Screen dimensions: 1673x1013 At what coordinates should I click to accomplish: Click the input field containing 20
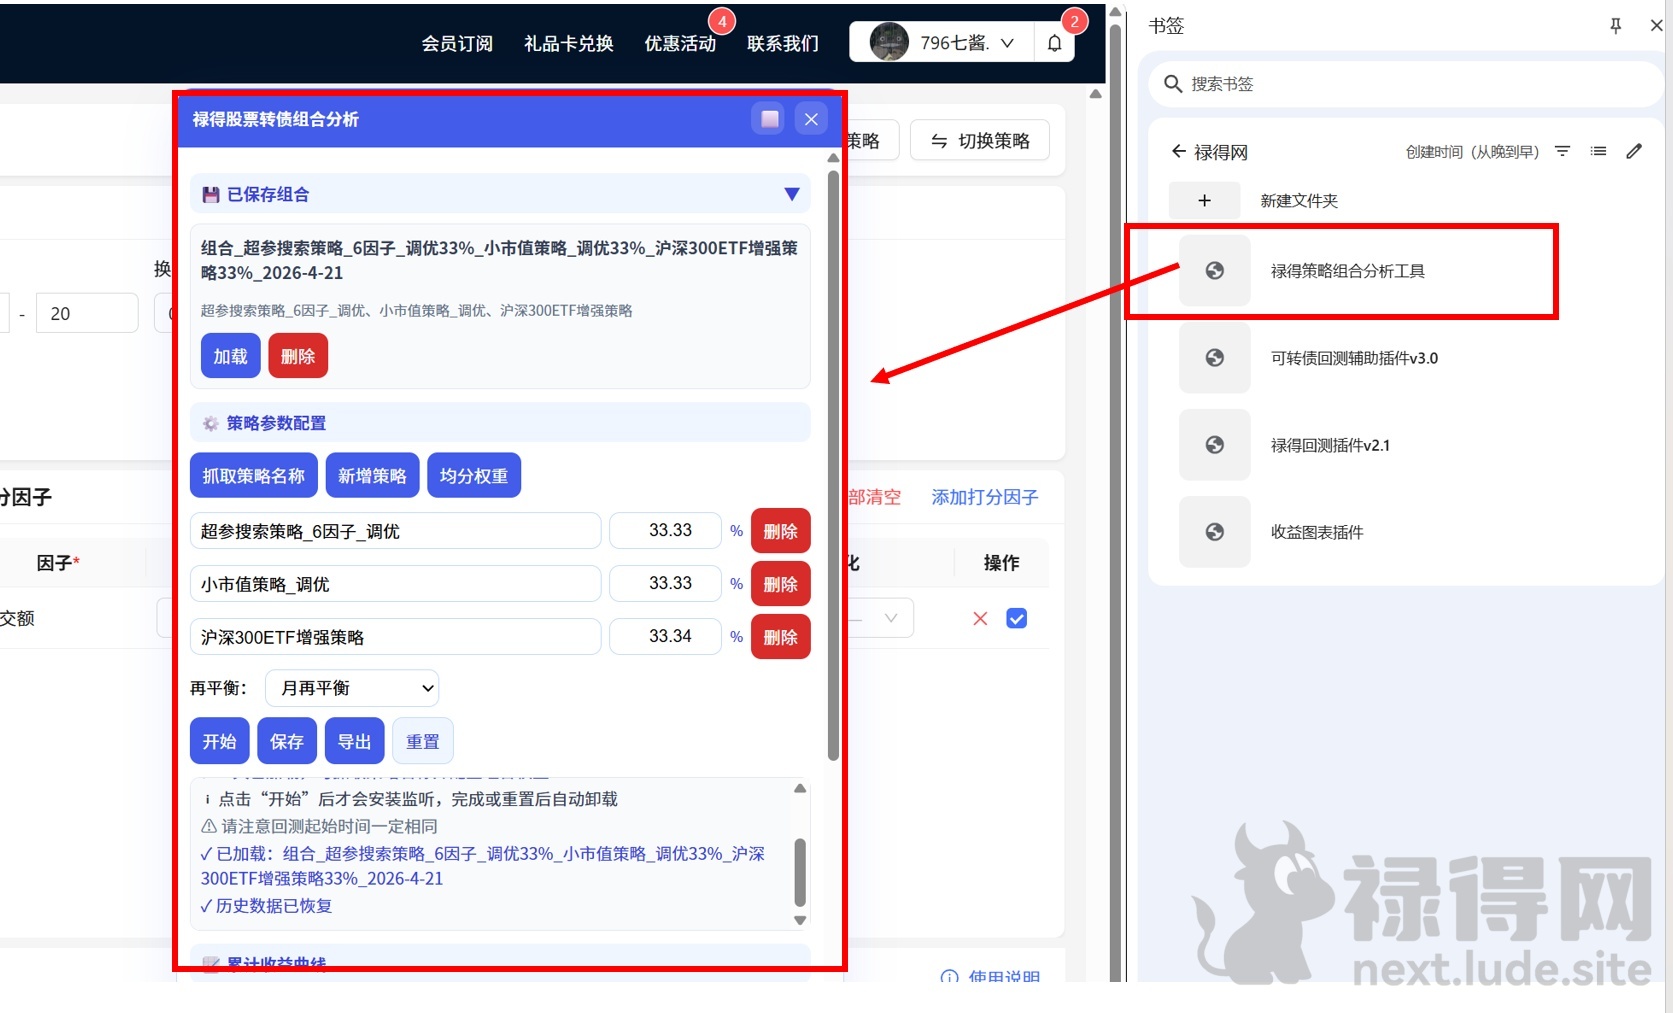87,313
